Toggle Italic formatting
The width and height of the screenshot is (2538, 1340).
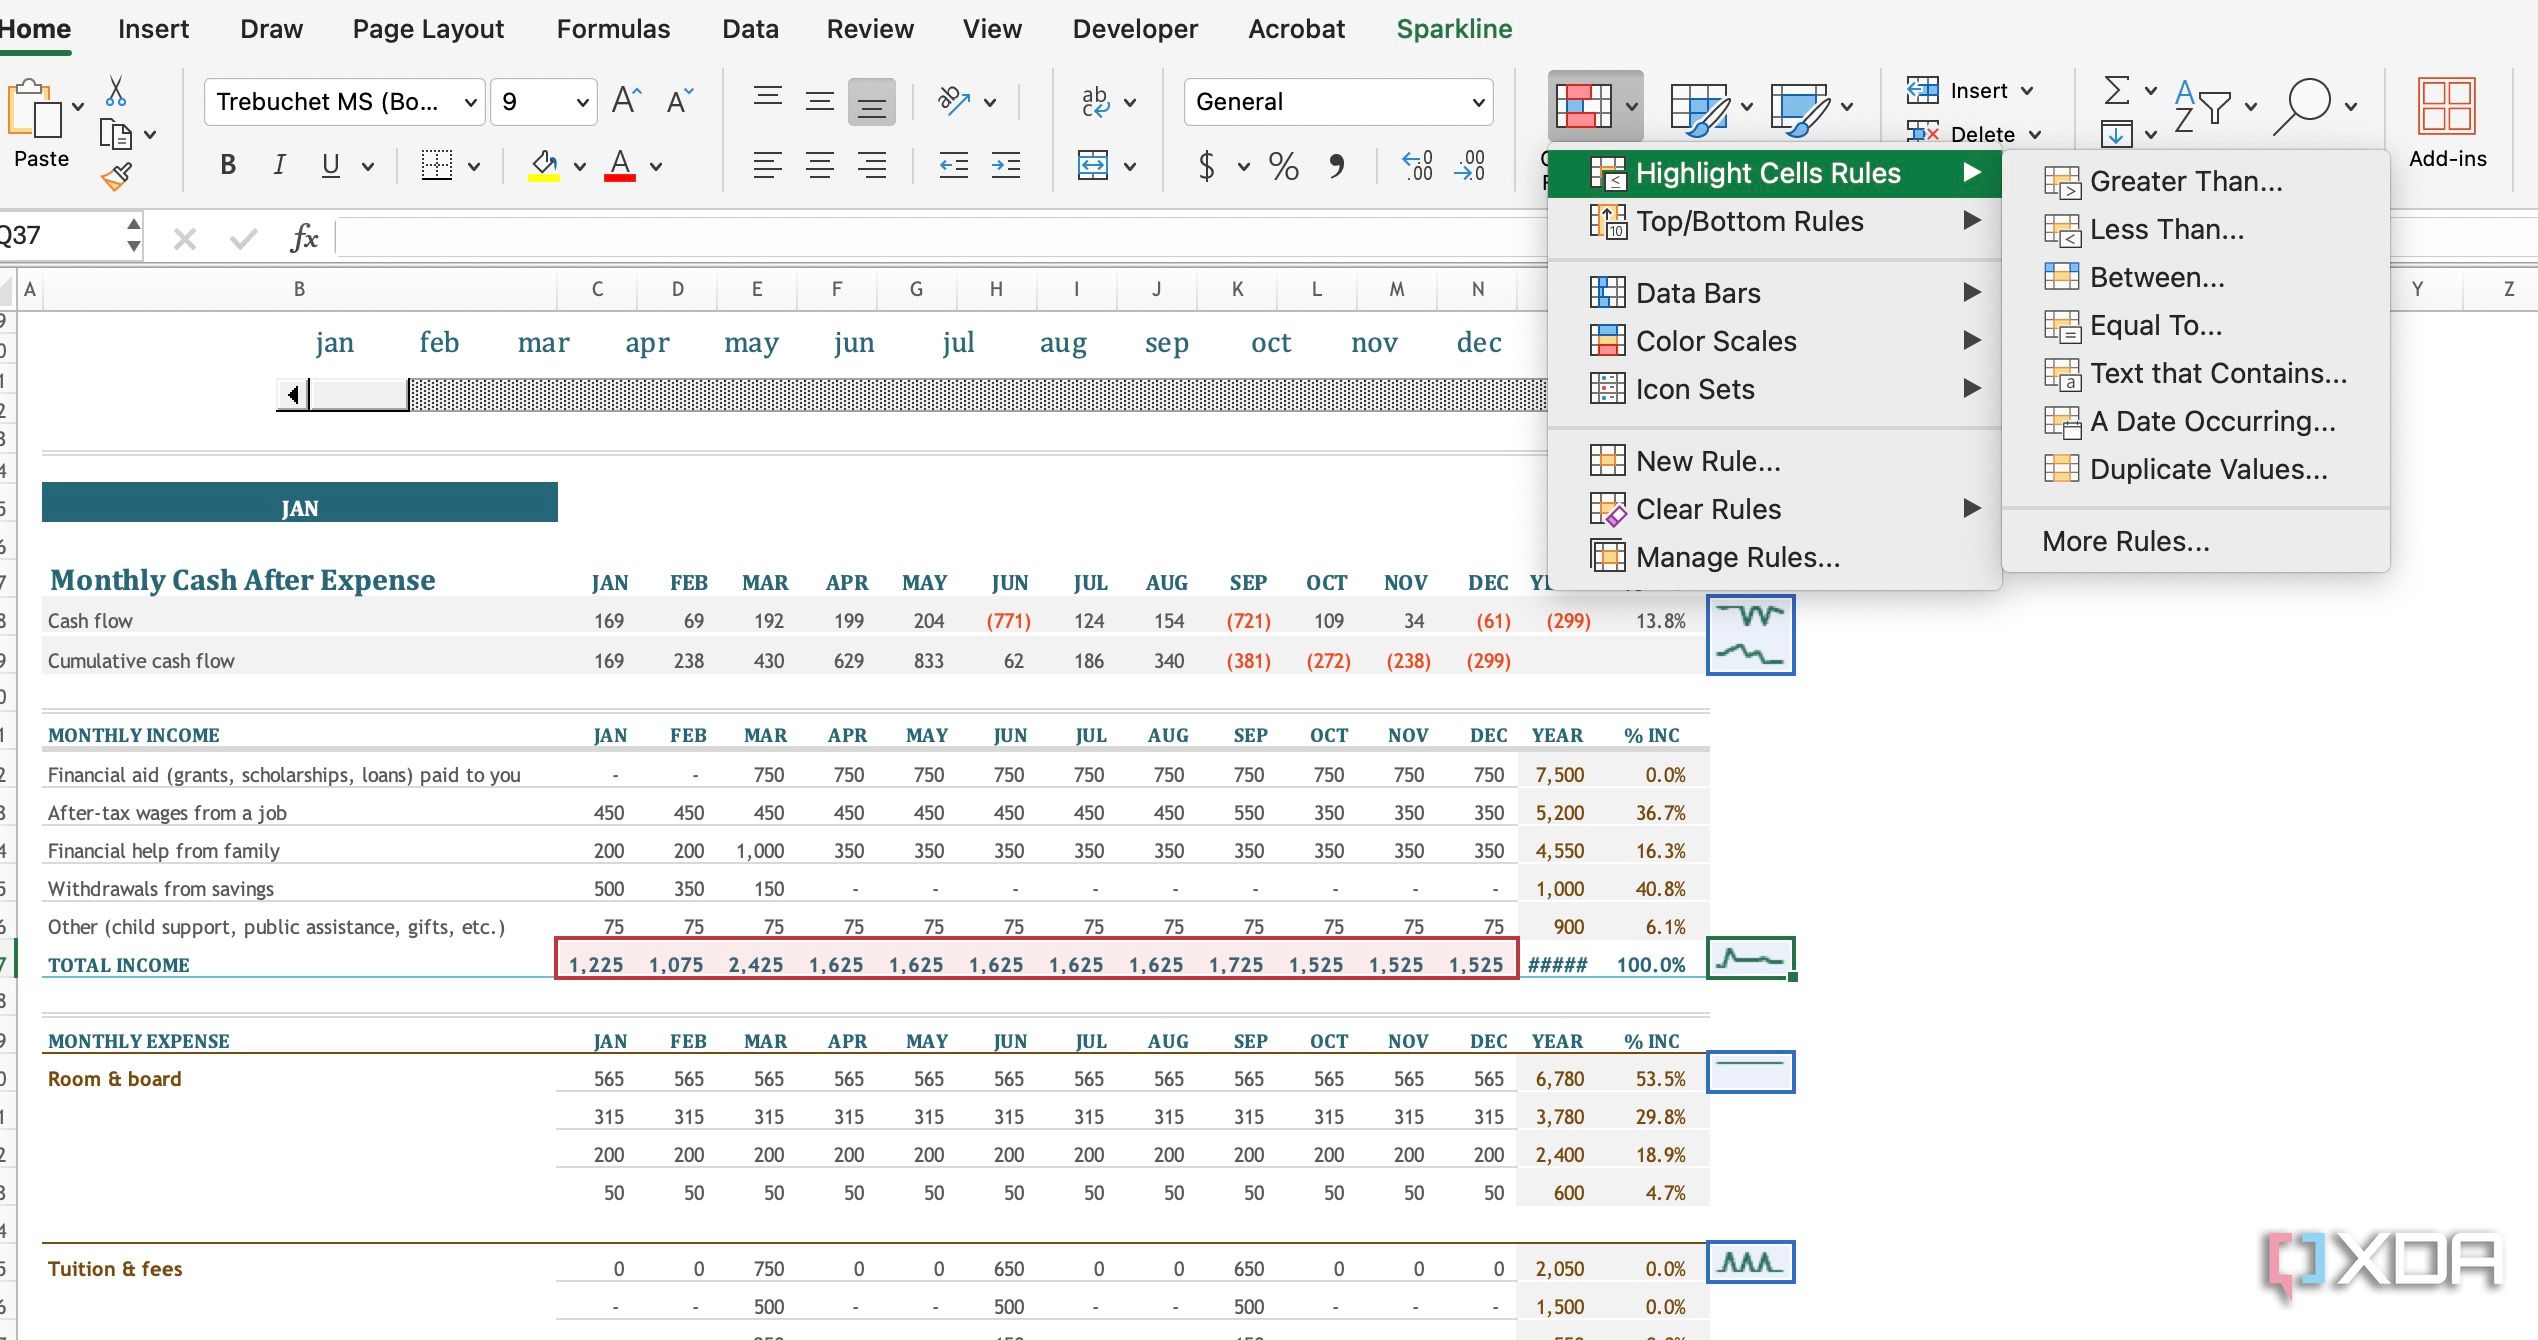[279, 165]
